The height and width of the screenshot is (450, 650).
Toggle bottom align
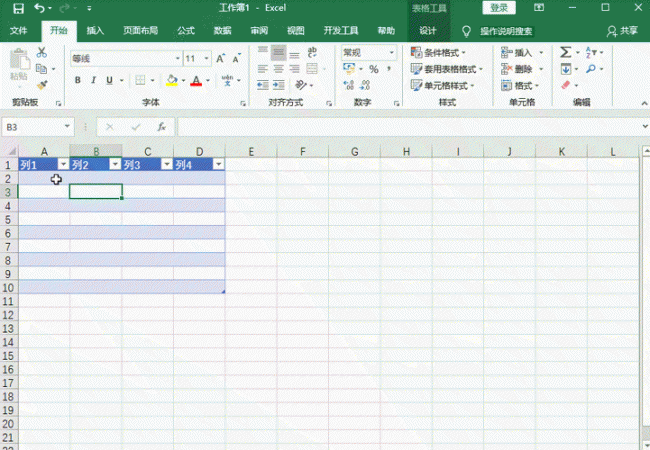(294, 53)
